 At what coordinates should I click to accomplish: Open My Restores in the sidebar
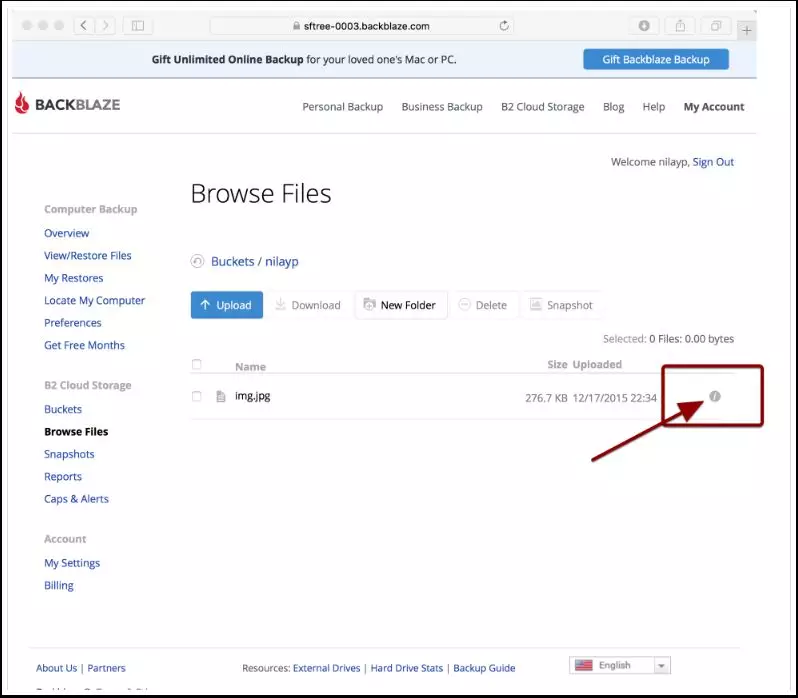coord(74,278)
